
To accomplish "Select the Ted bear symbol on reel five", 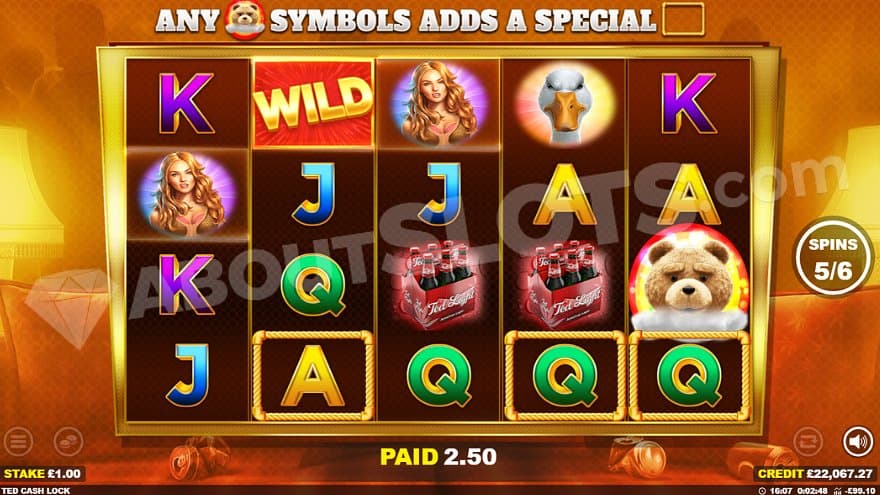I will click(689, 281).
